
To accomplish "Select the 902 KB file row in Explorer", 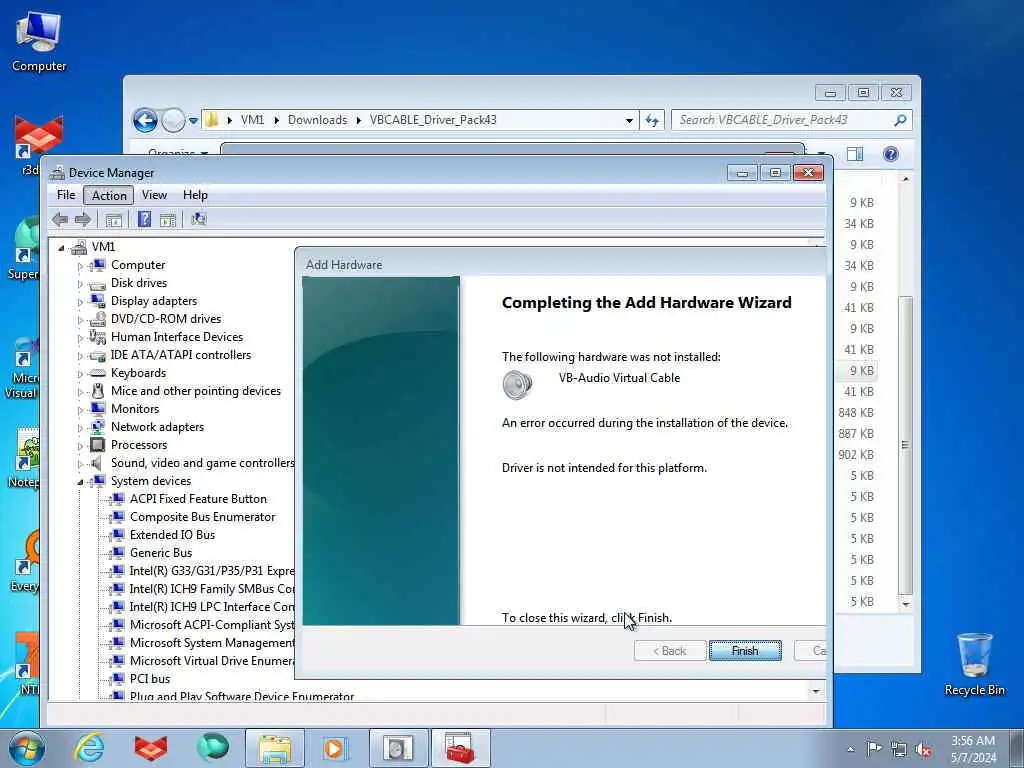I will point(856,455).
